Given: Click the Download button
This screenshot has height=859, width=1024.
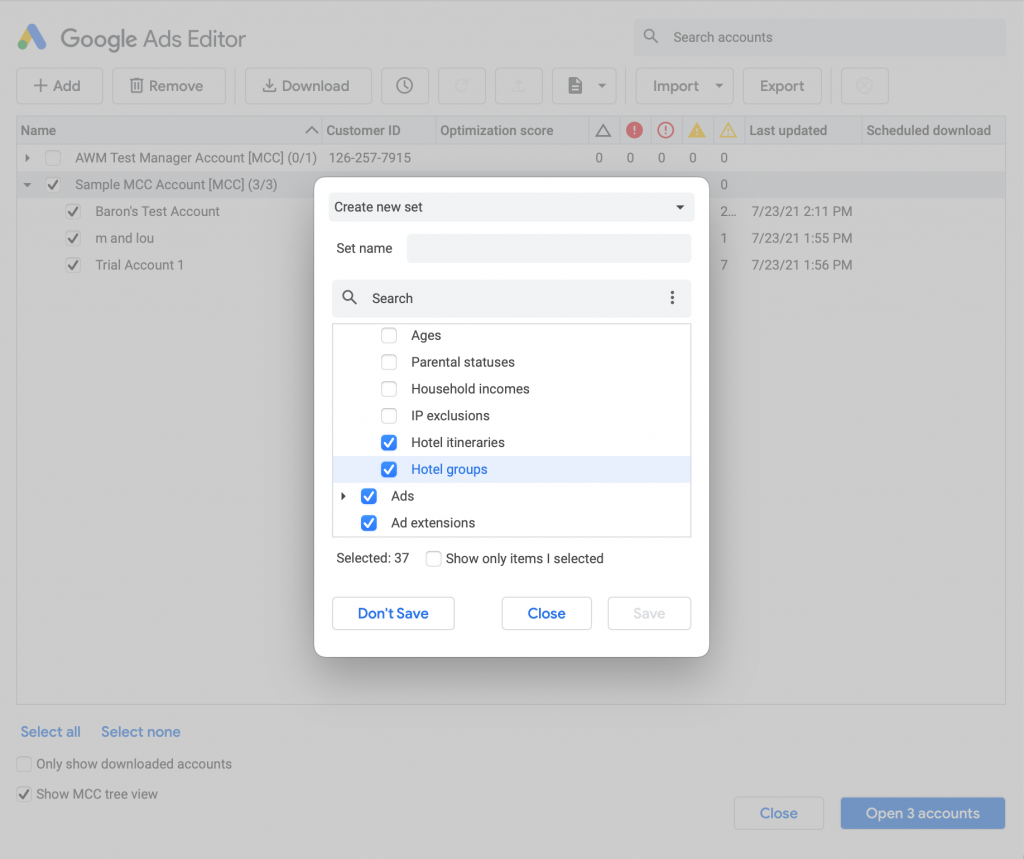Looking at the screenshot, I should pyautogui.click(x=308, y=86).
